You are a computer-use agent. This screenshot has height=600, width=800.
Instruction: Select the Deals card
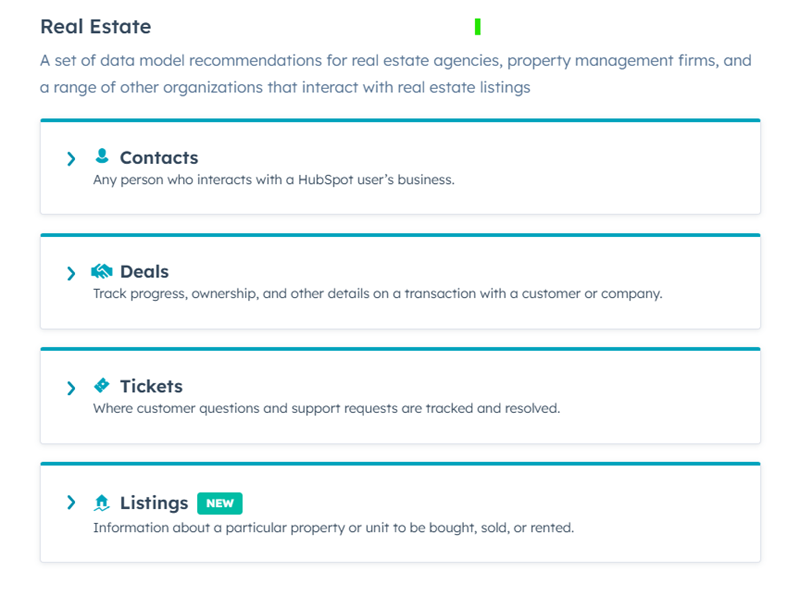pyautogui.click(x=400, y=281)
